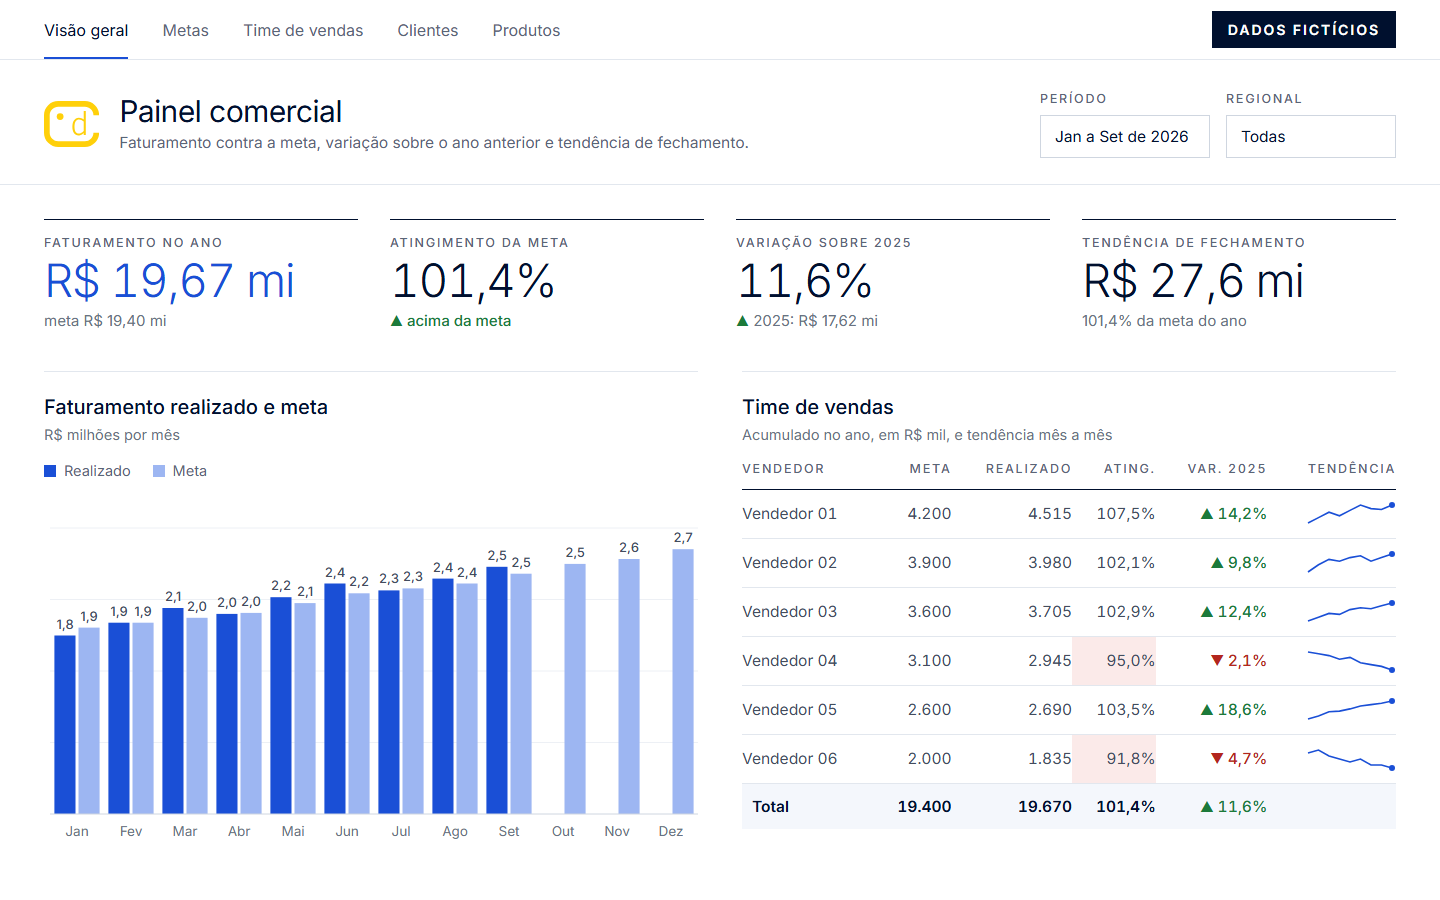Open the Regional dropdown showing Todas
1440x900 pixels.
point(1311,136)
